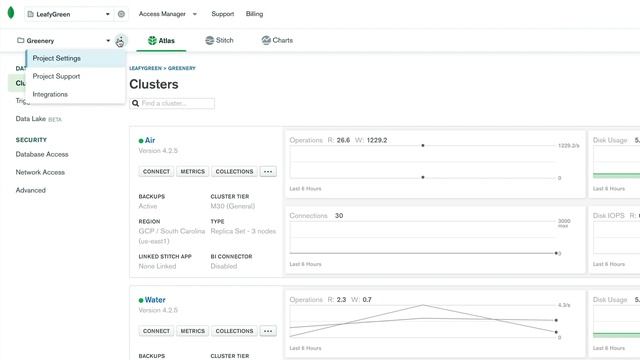Connect to the Air cluster
The width and height of the screenshot is (640, 360).
tap(156, 171)
